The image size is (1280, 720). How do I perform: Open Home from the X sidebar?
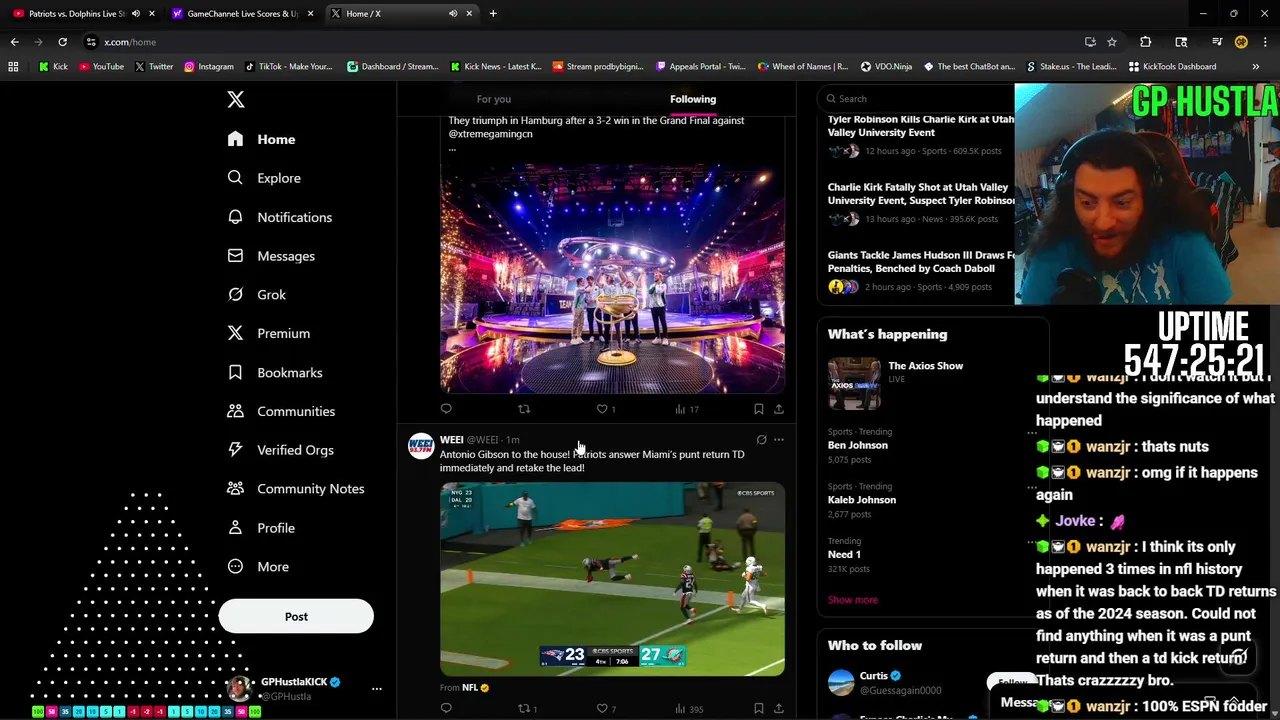(x=261, y=139)
